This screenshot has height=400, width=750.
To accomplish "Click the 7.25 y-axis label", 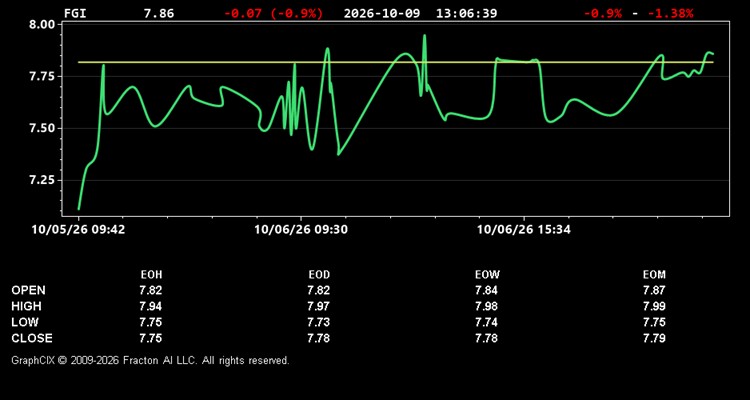I will tap(44, 180).
